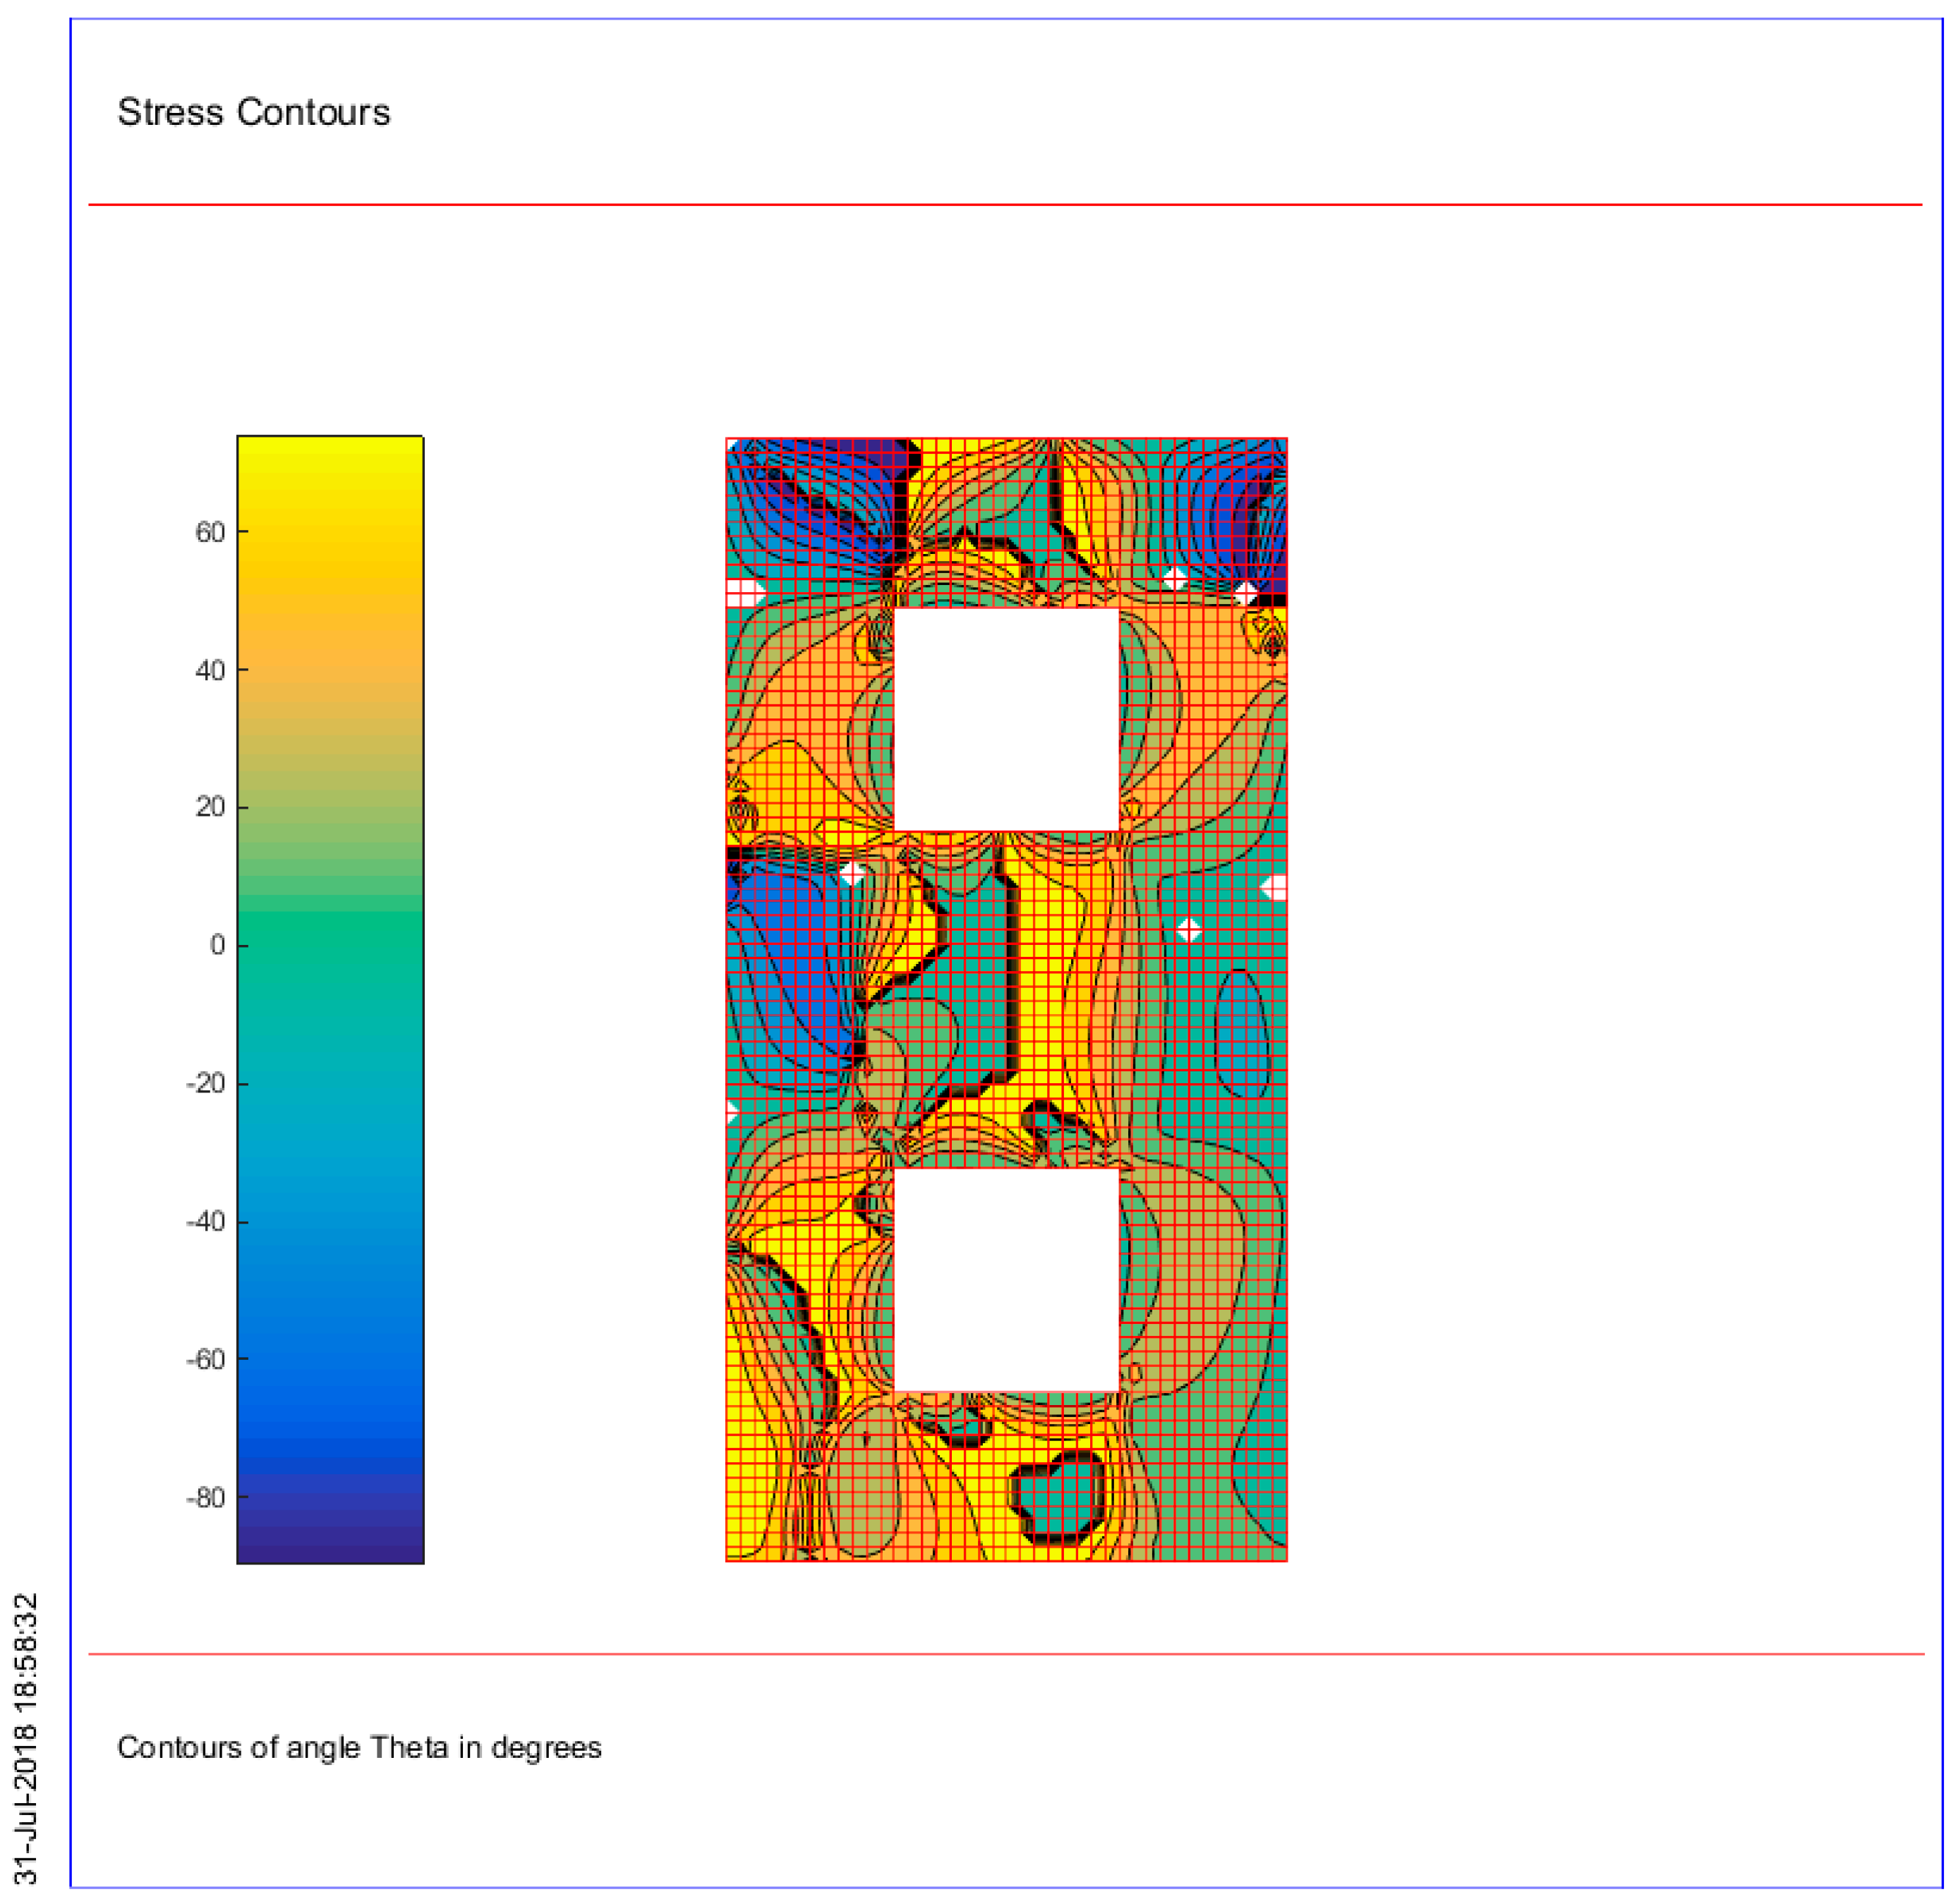
Task: Select the 20 colorbar tick label
Action: (x=210, y=807)
